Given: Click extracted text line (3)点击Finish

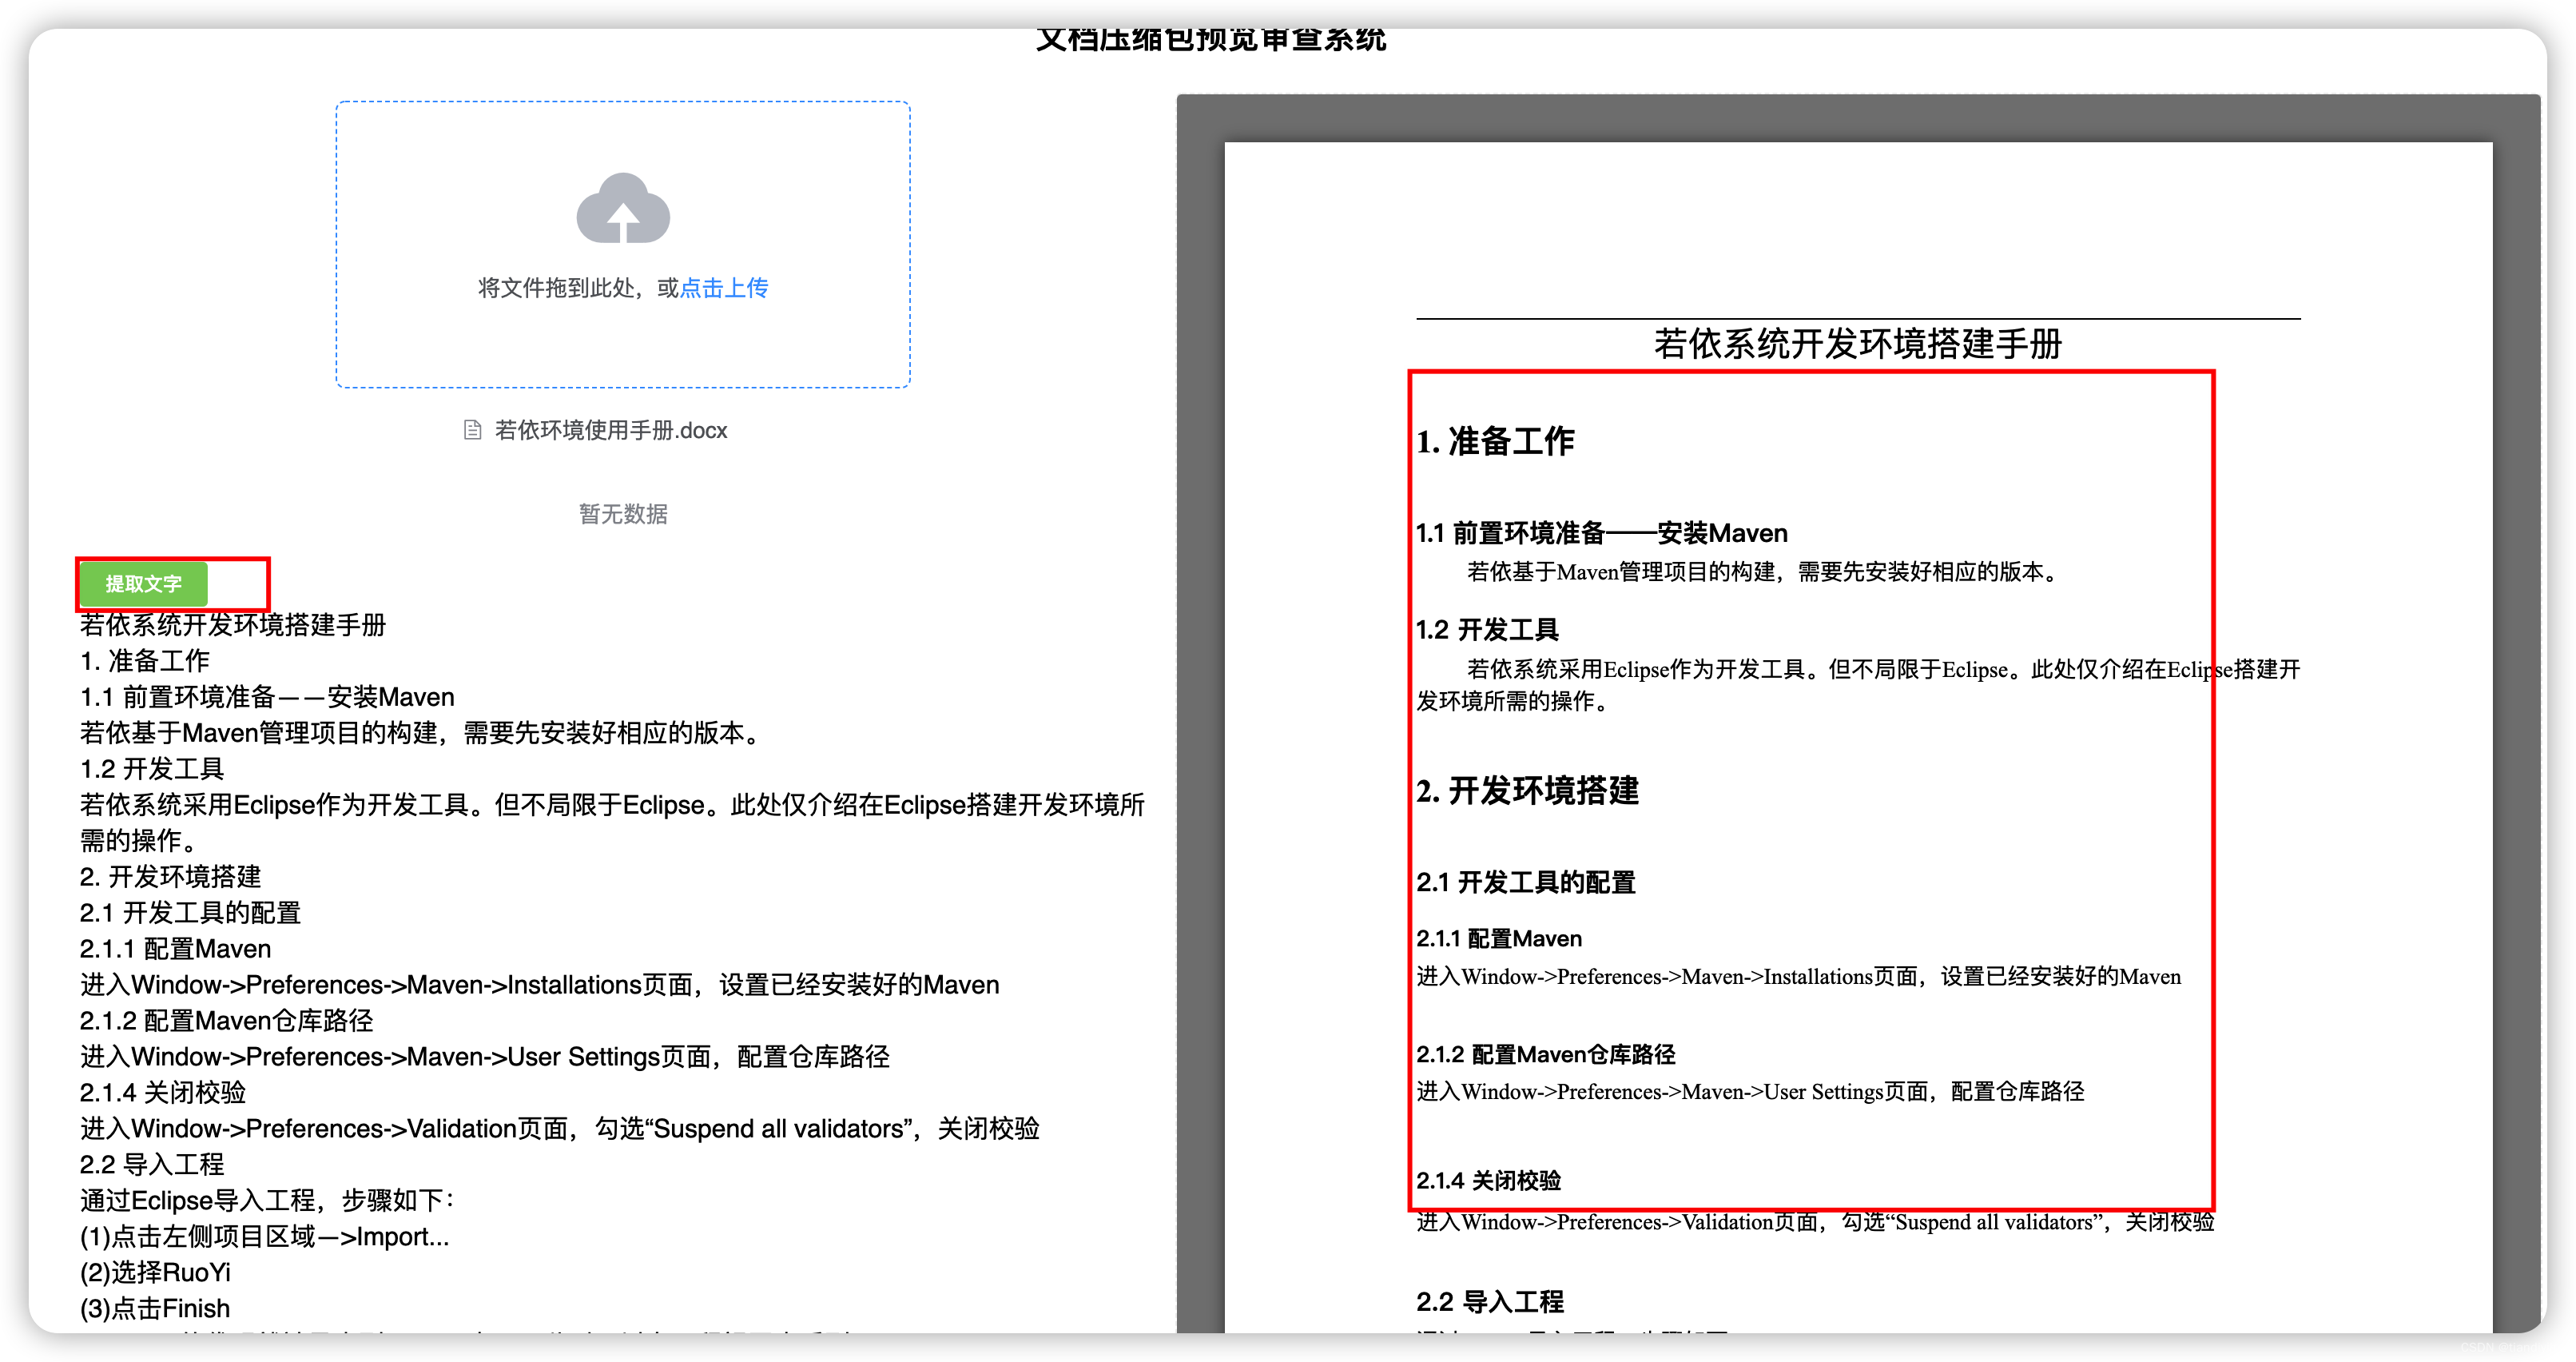Looking at the screenshot, I should pos(155,1309).
